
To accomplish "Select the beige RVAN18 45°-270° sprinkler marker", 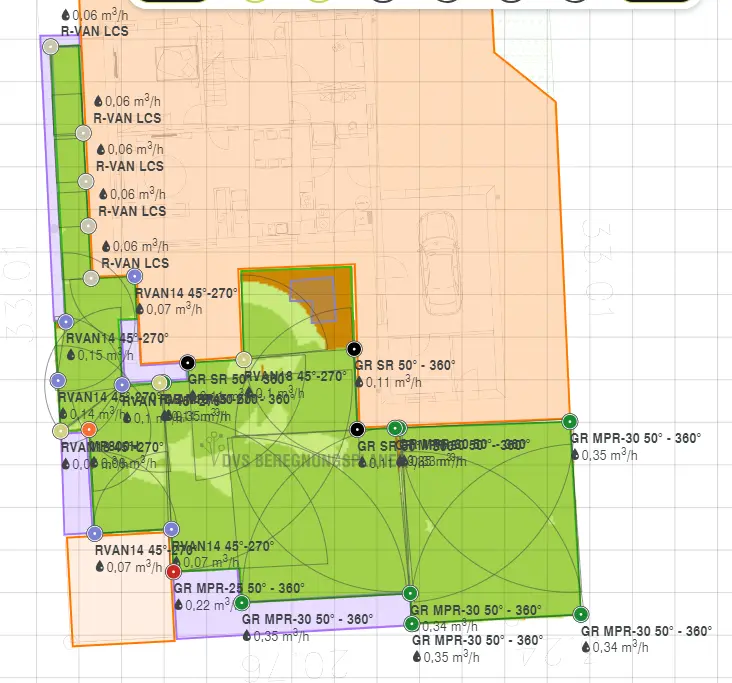I will pyautogui.click(x=244, y=359).
